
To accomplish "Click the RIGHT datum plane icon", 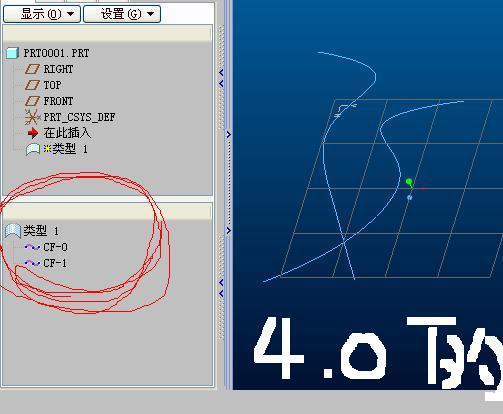I will point(32,69).
